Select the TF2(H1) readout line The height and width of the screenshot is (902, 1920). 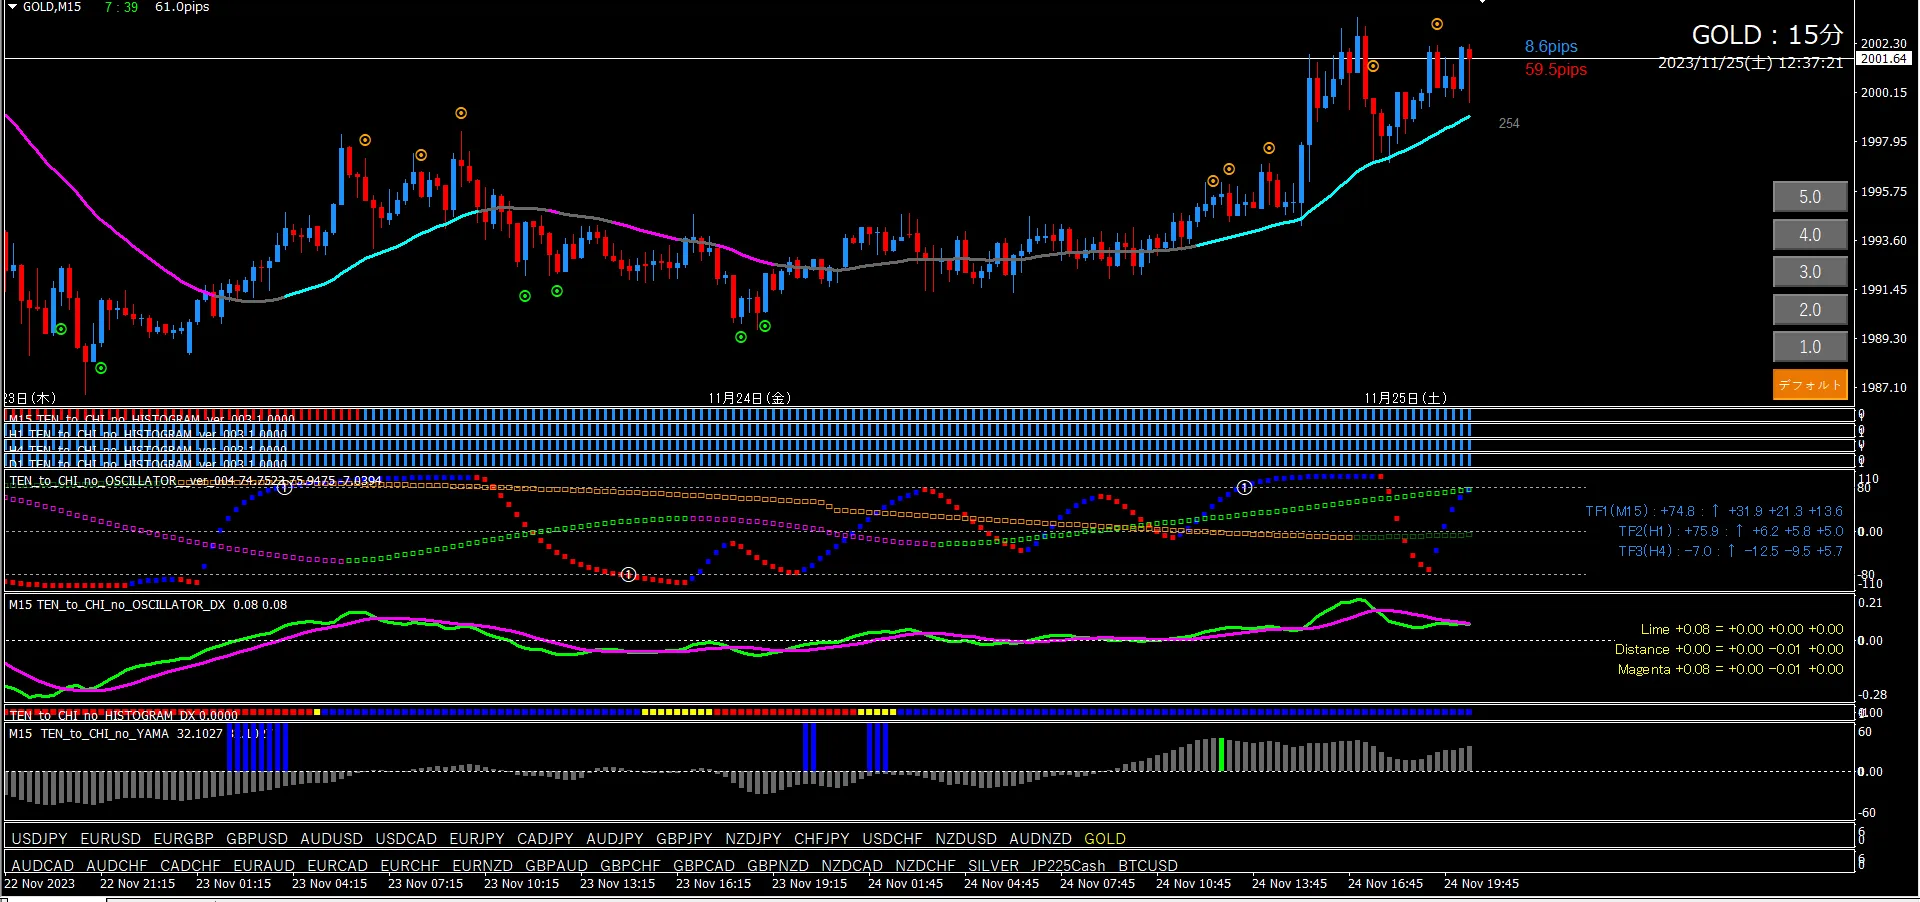click(1731, 531)
